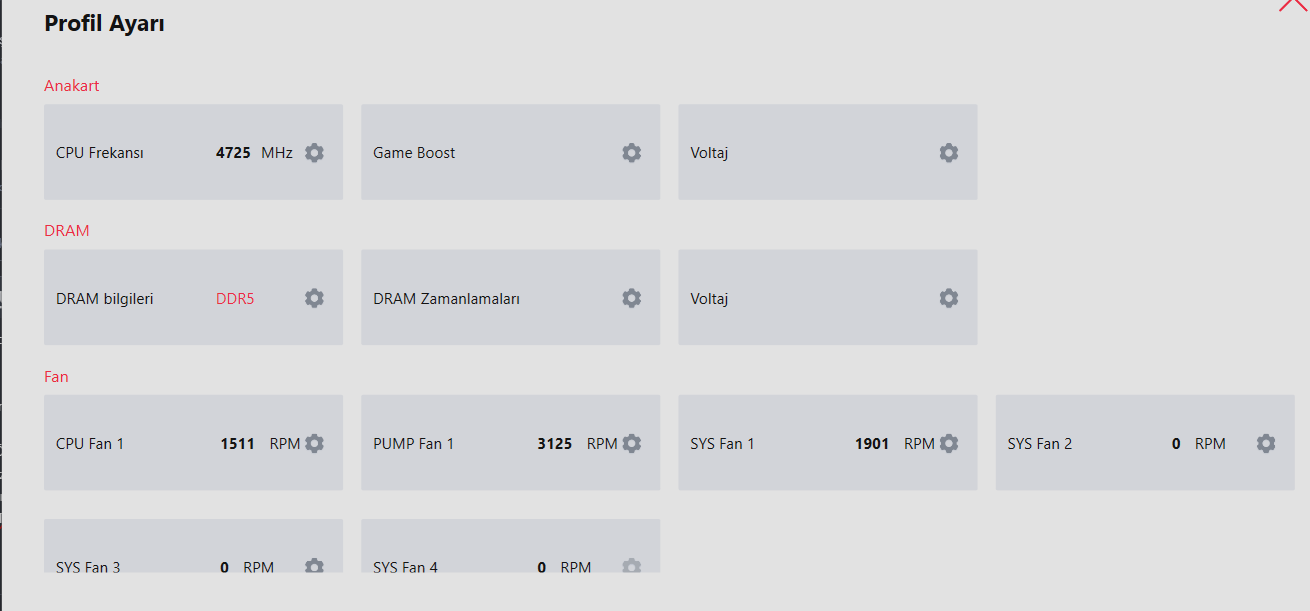Viewport: 1310px width, 611px height.
Task: Click DRAM Zamanlamaları gear icon
Action: [x=631, y=298]
